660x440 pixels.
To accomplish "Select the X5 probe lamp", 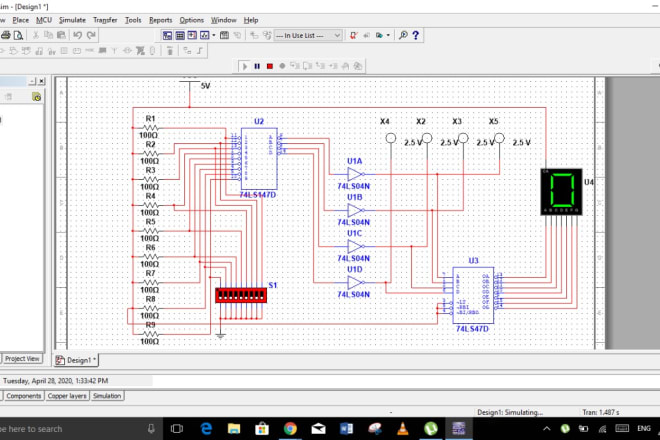I will point(500,138).
